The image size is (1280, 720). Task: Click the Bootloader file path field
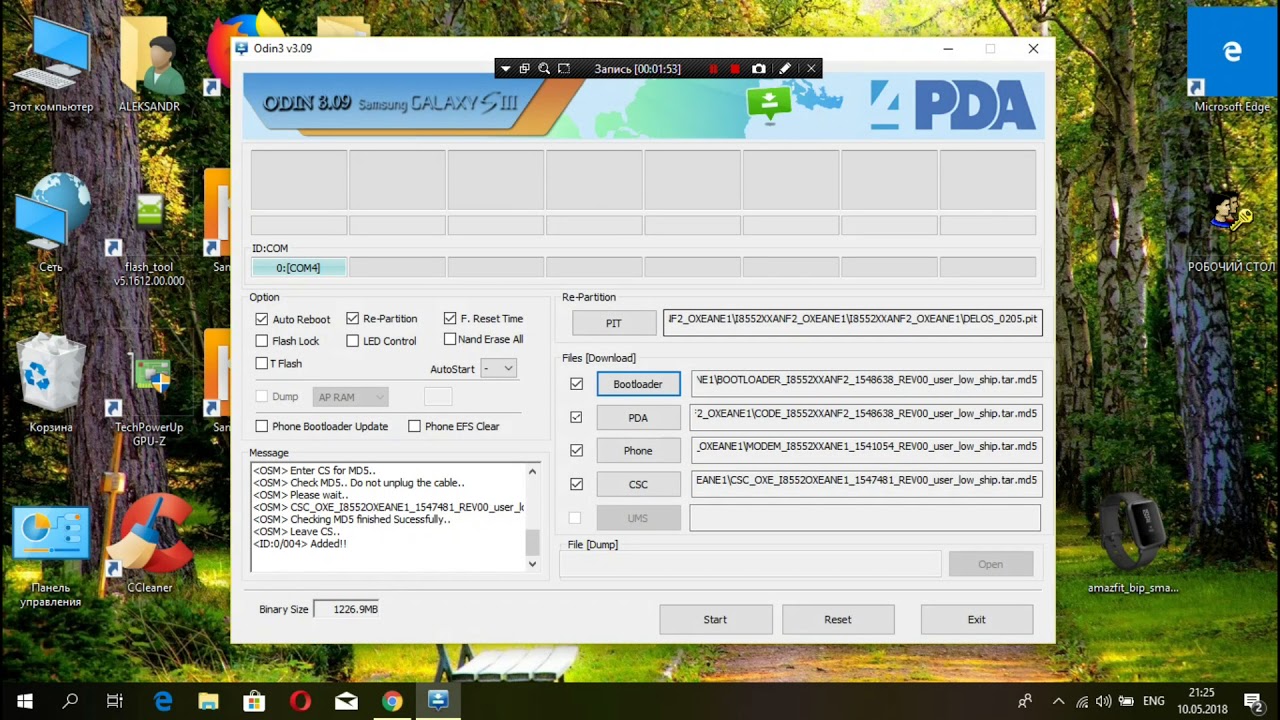click(x=866, y=384)
